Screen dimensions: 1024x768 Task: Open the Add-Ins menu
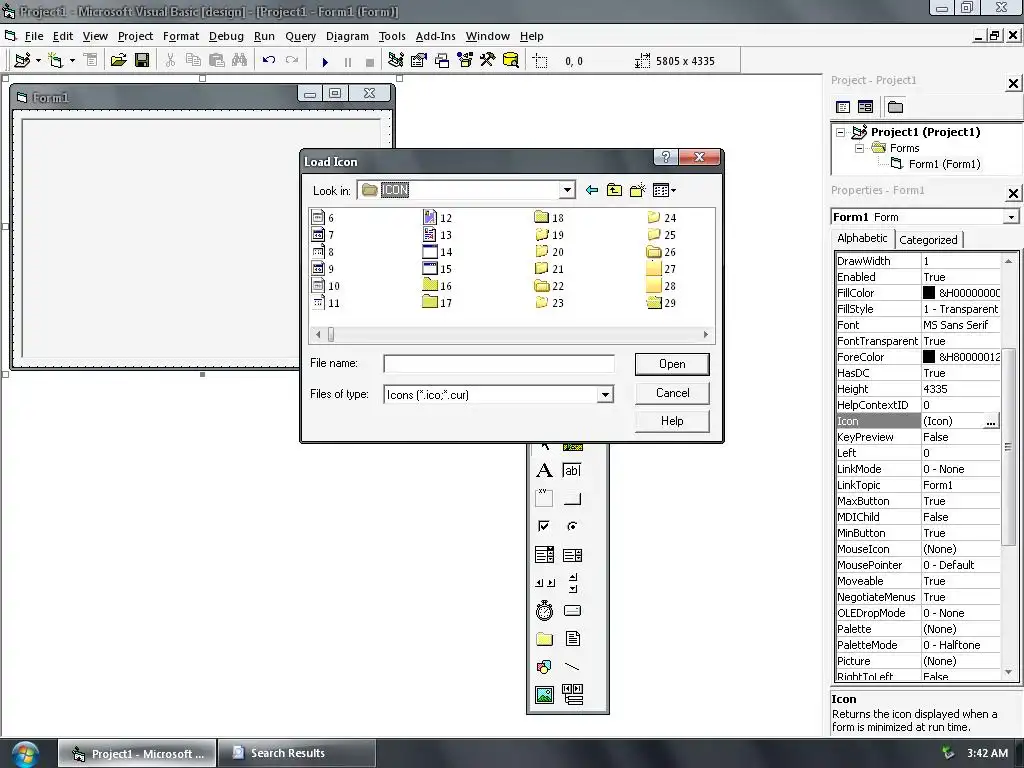(436, 36)
